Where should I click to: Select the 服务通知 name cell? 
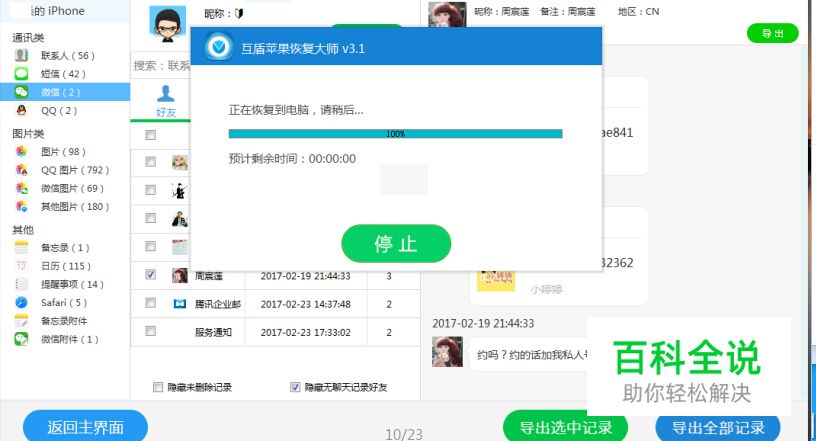click(x=213, y=332)
